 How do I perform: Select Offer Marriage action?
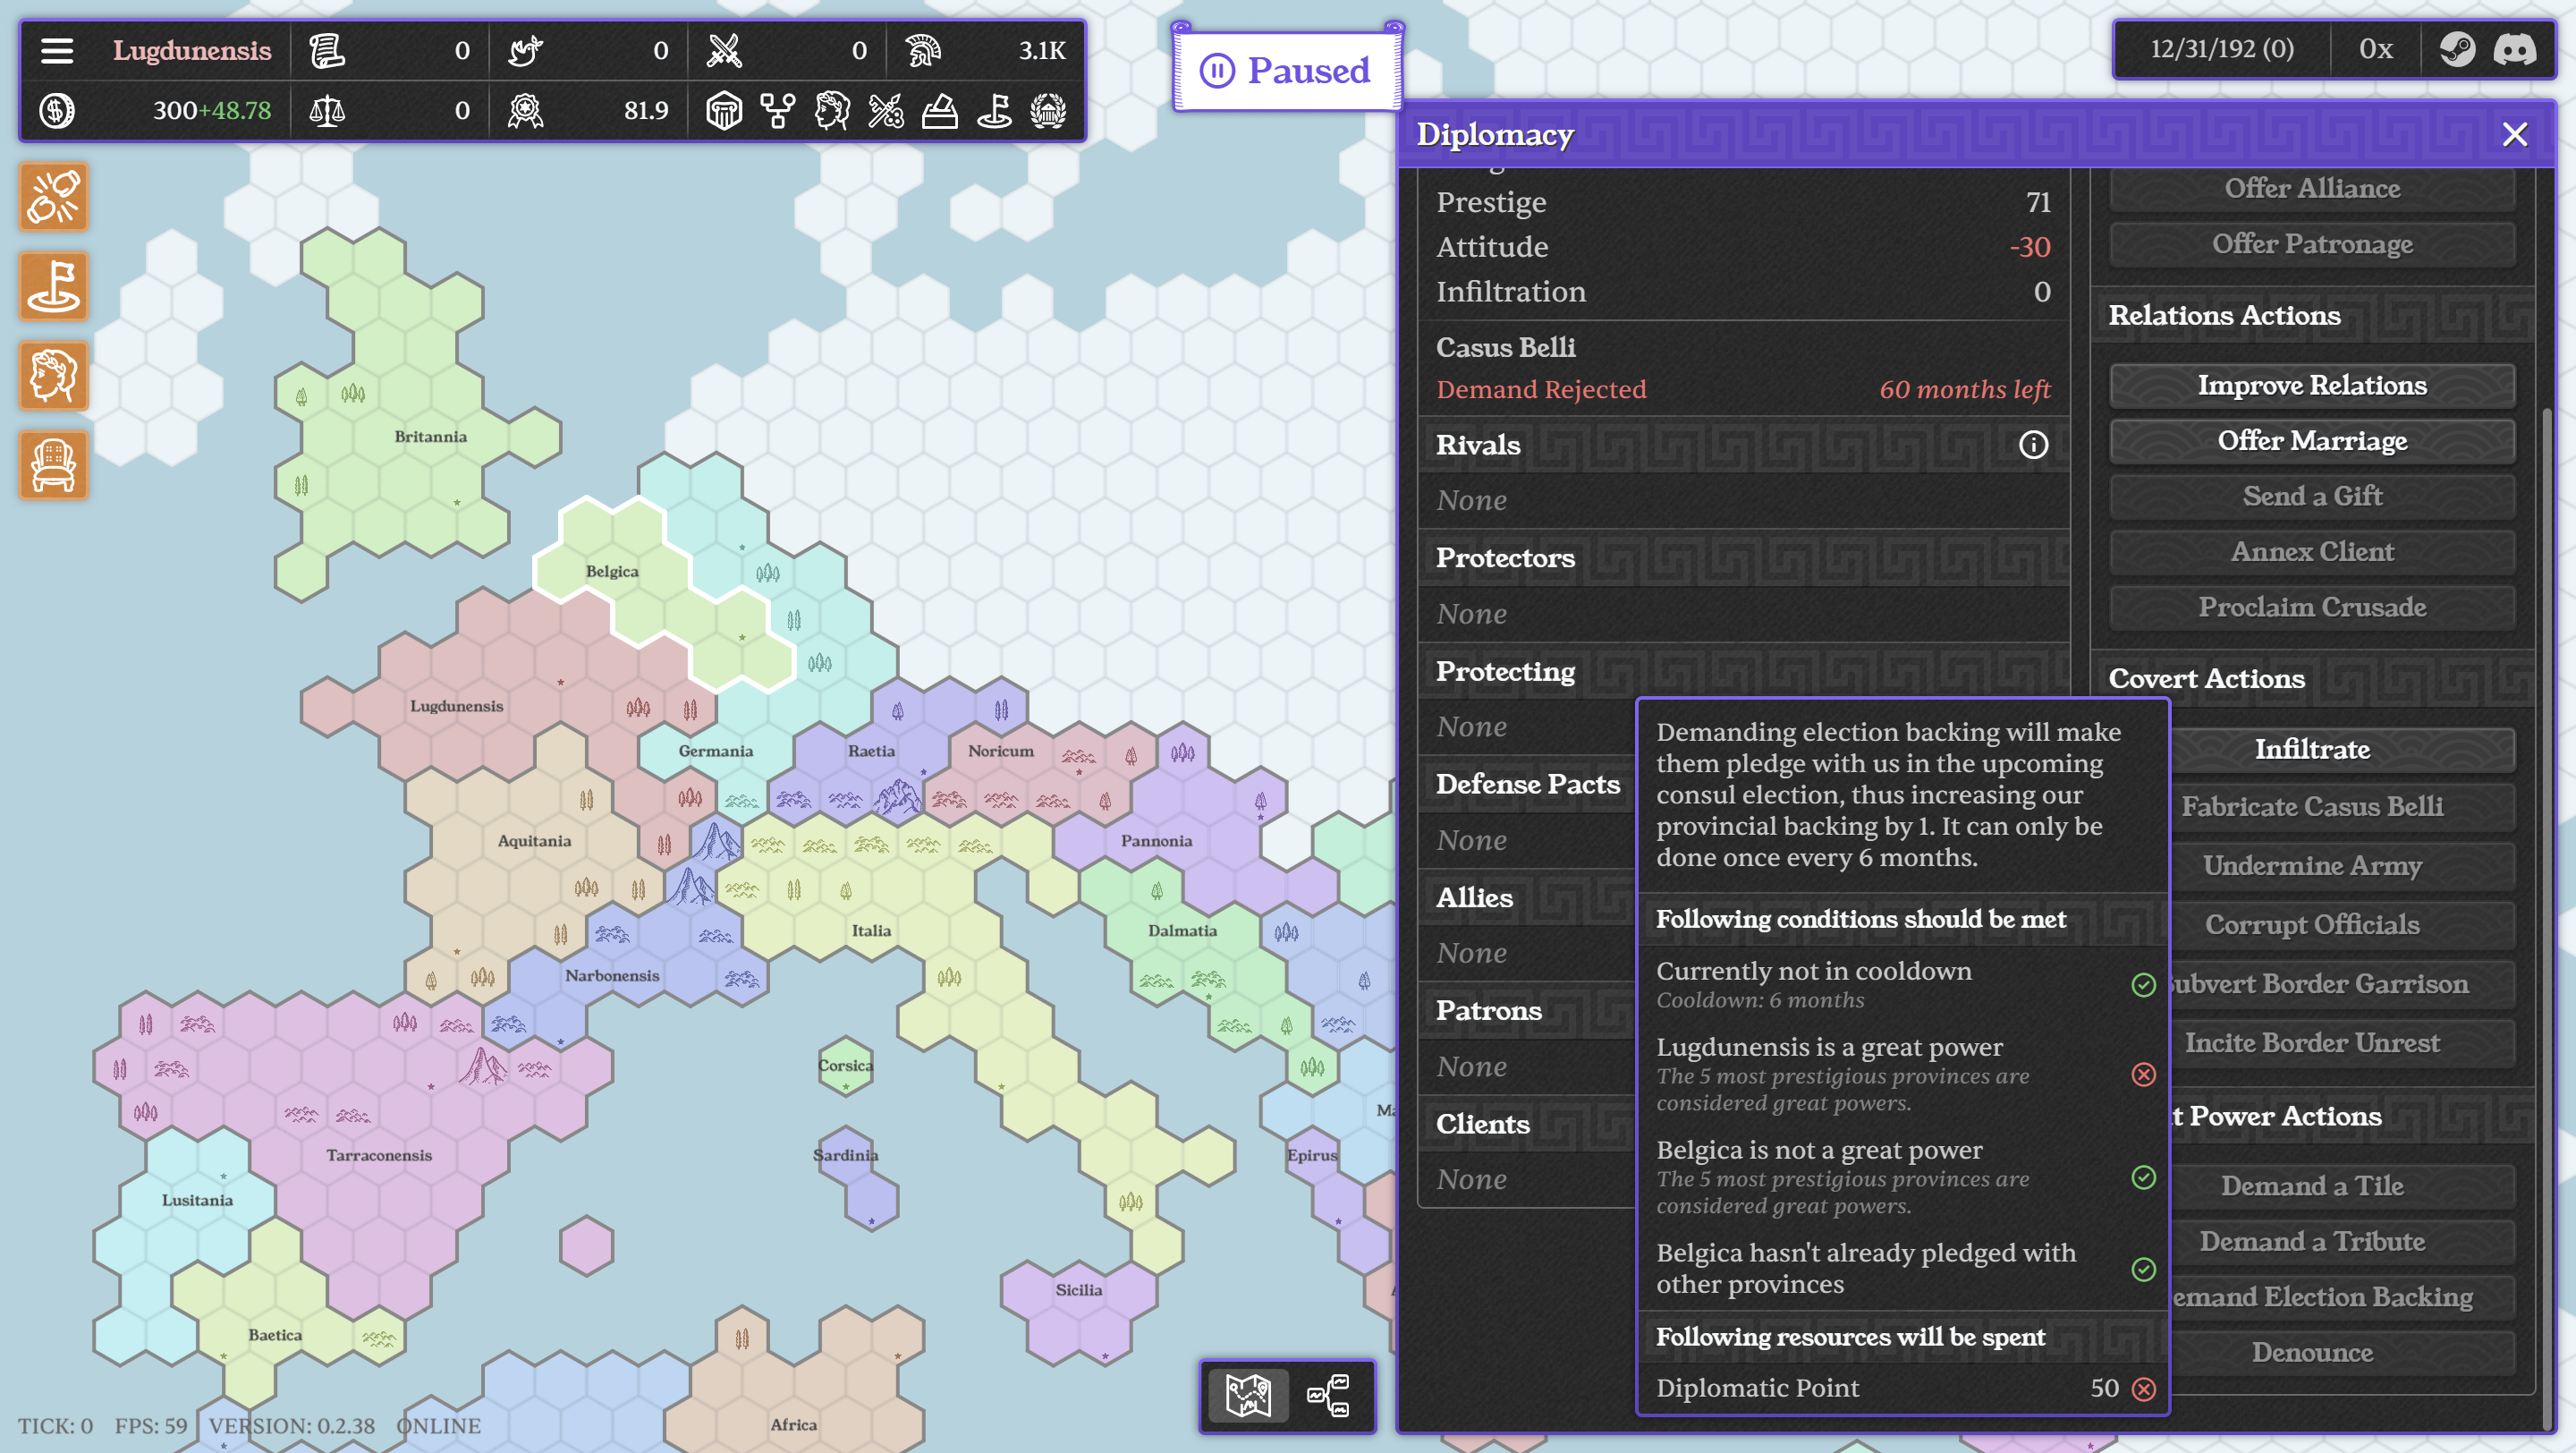pos(2312,441)
